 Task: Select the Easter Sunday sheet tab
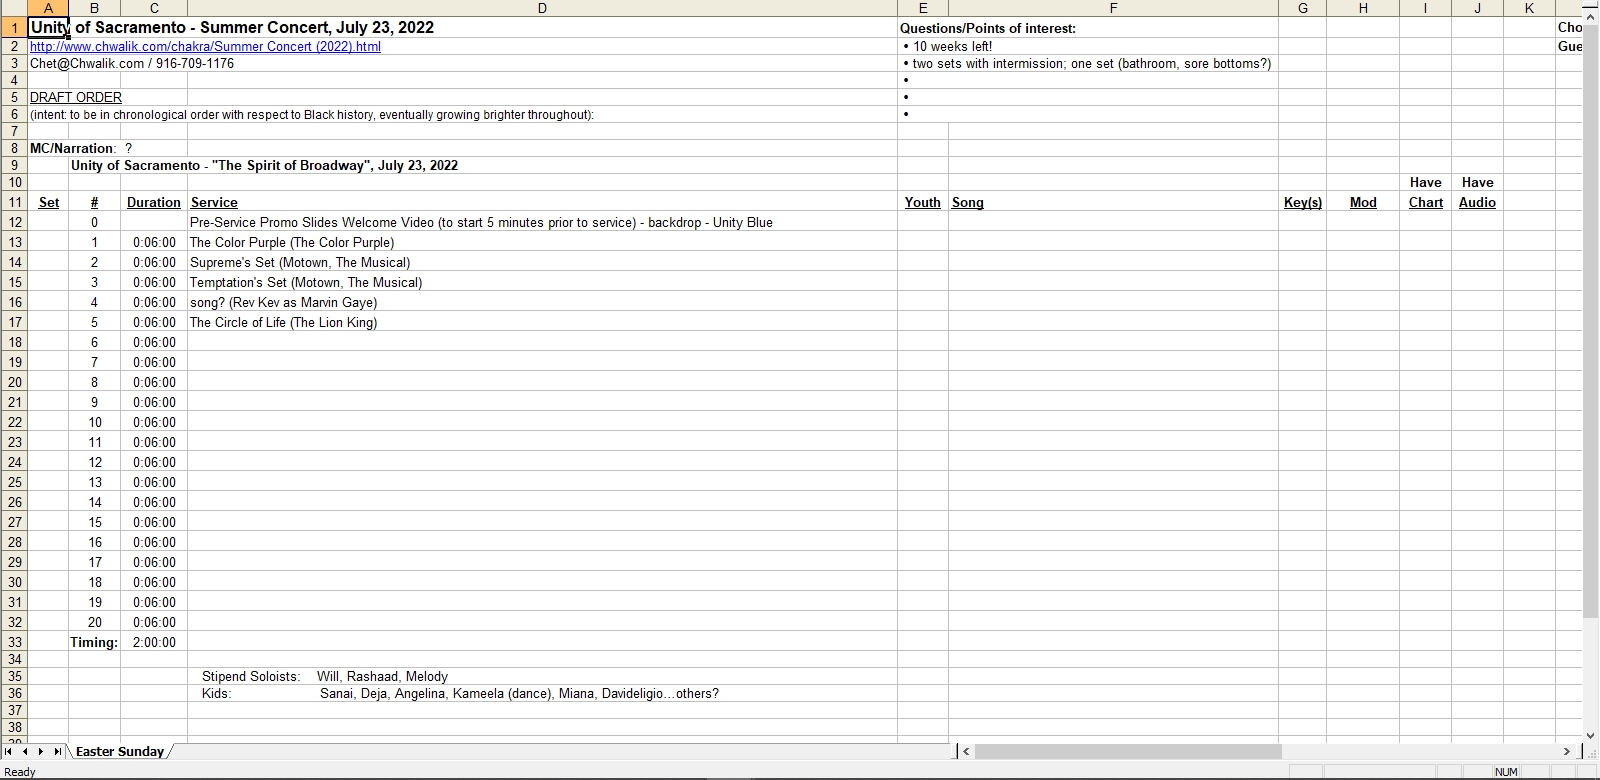point(120,751)
